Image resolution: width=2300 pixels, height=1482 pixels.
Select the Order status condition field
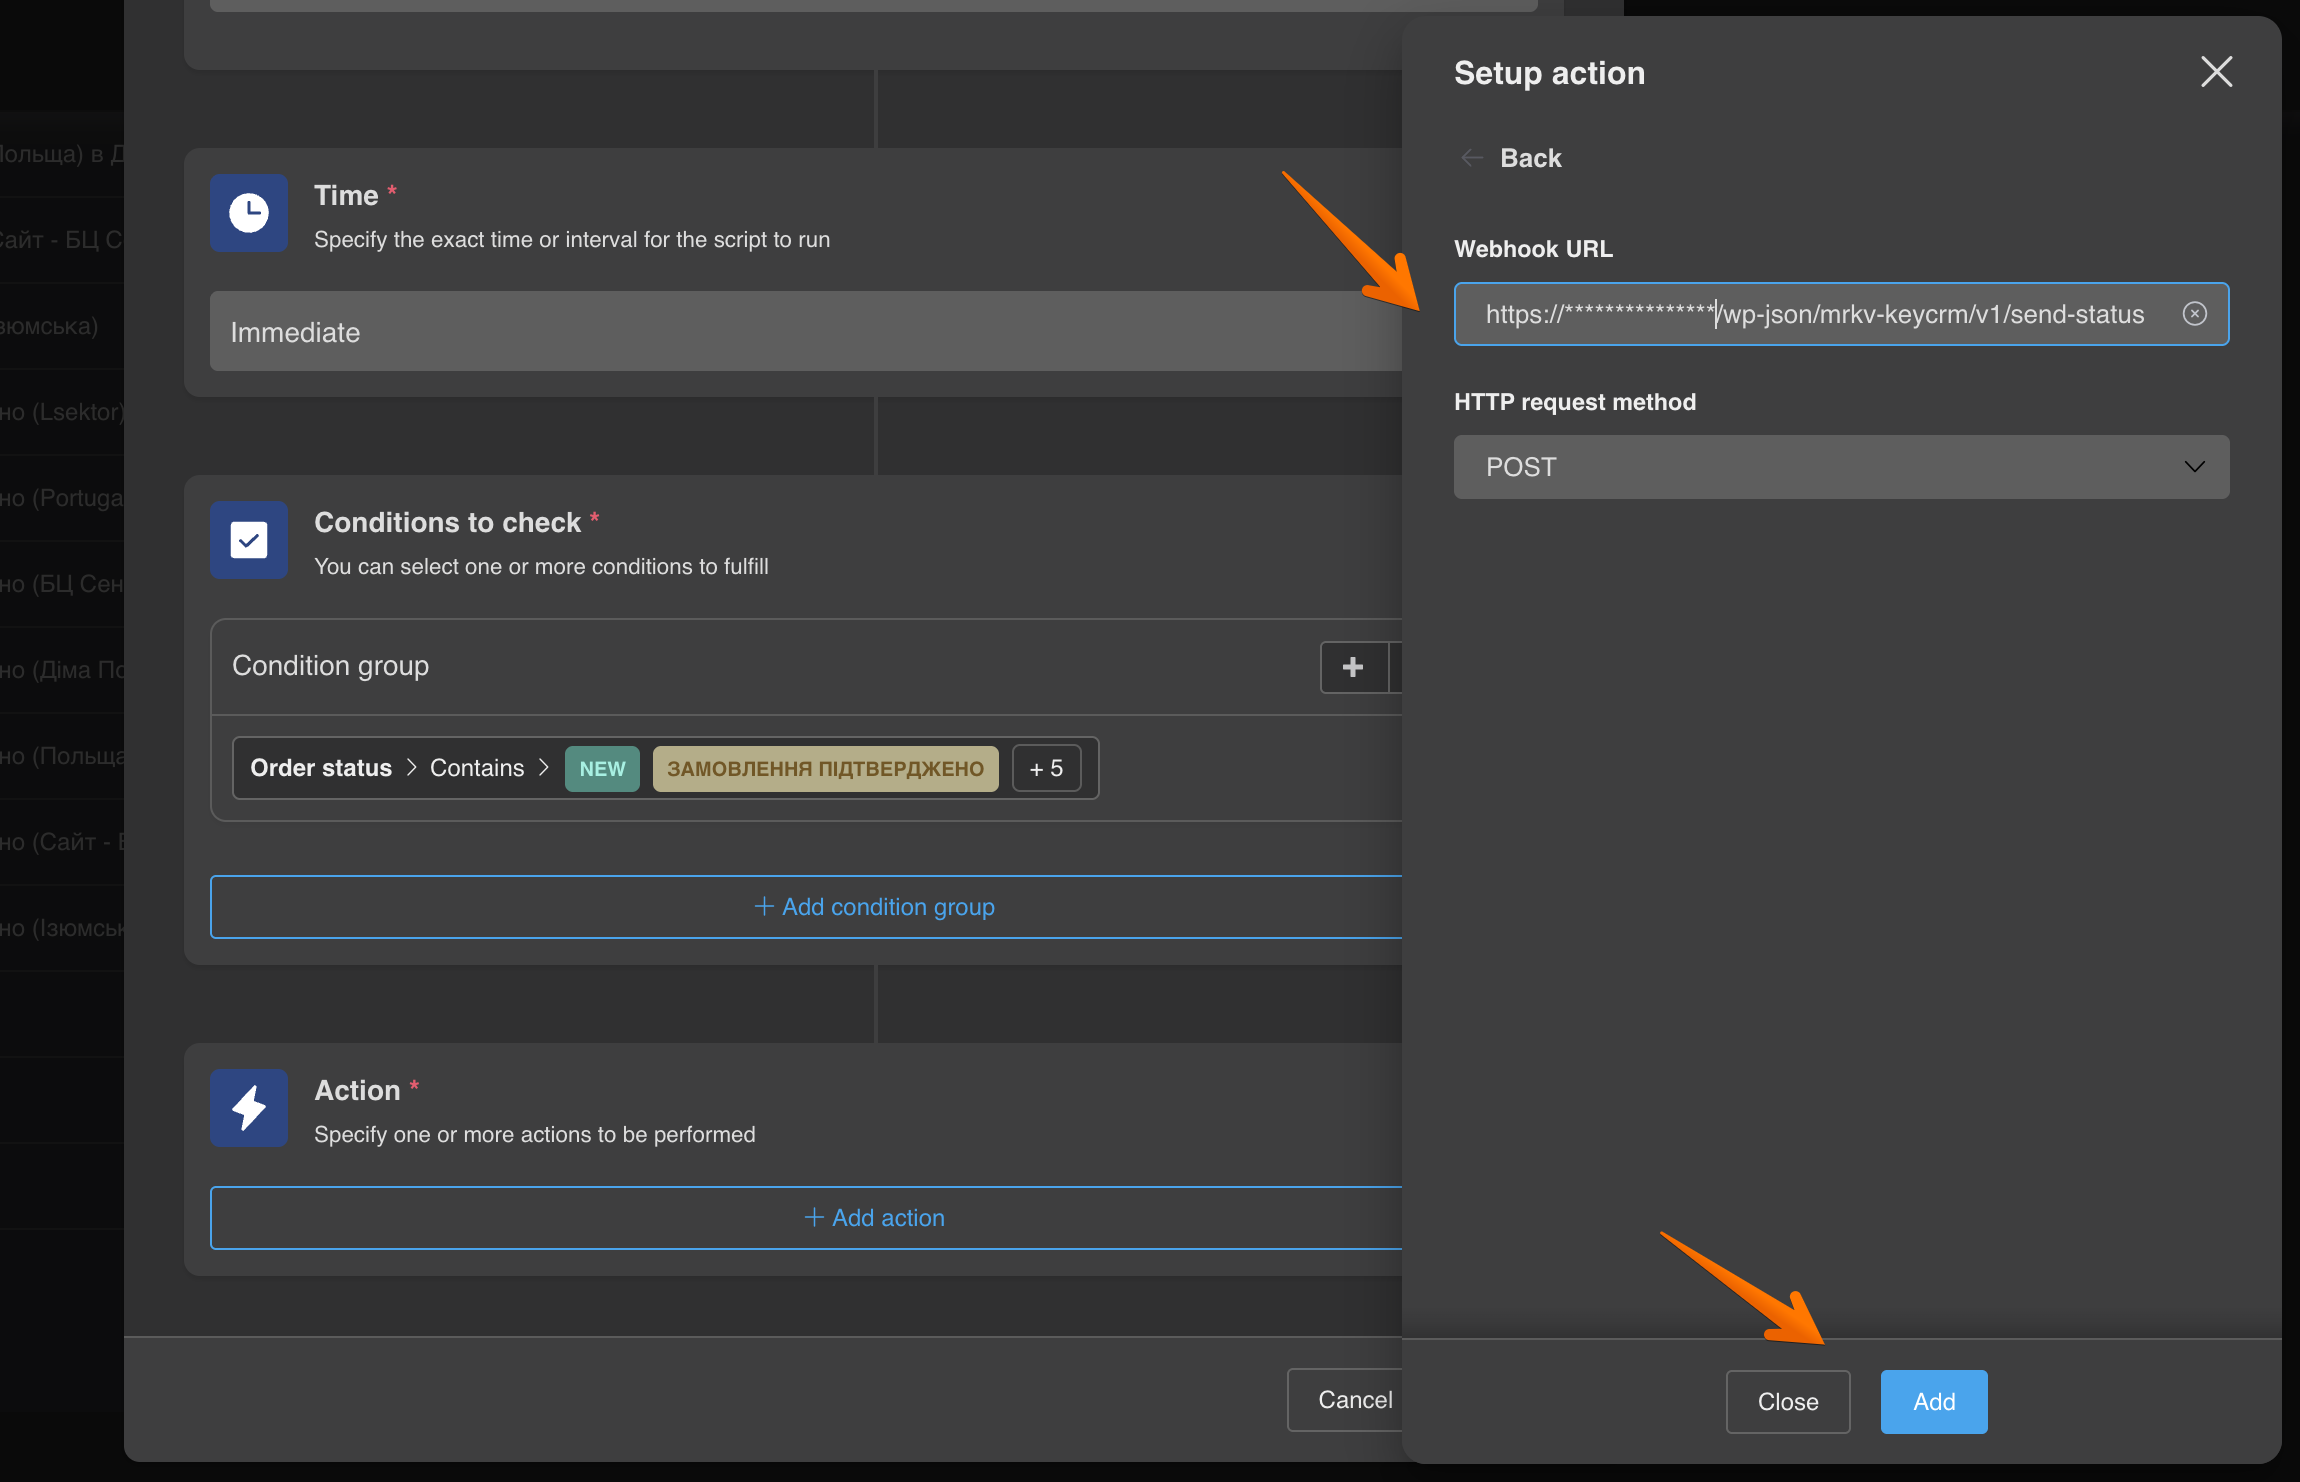321,768
